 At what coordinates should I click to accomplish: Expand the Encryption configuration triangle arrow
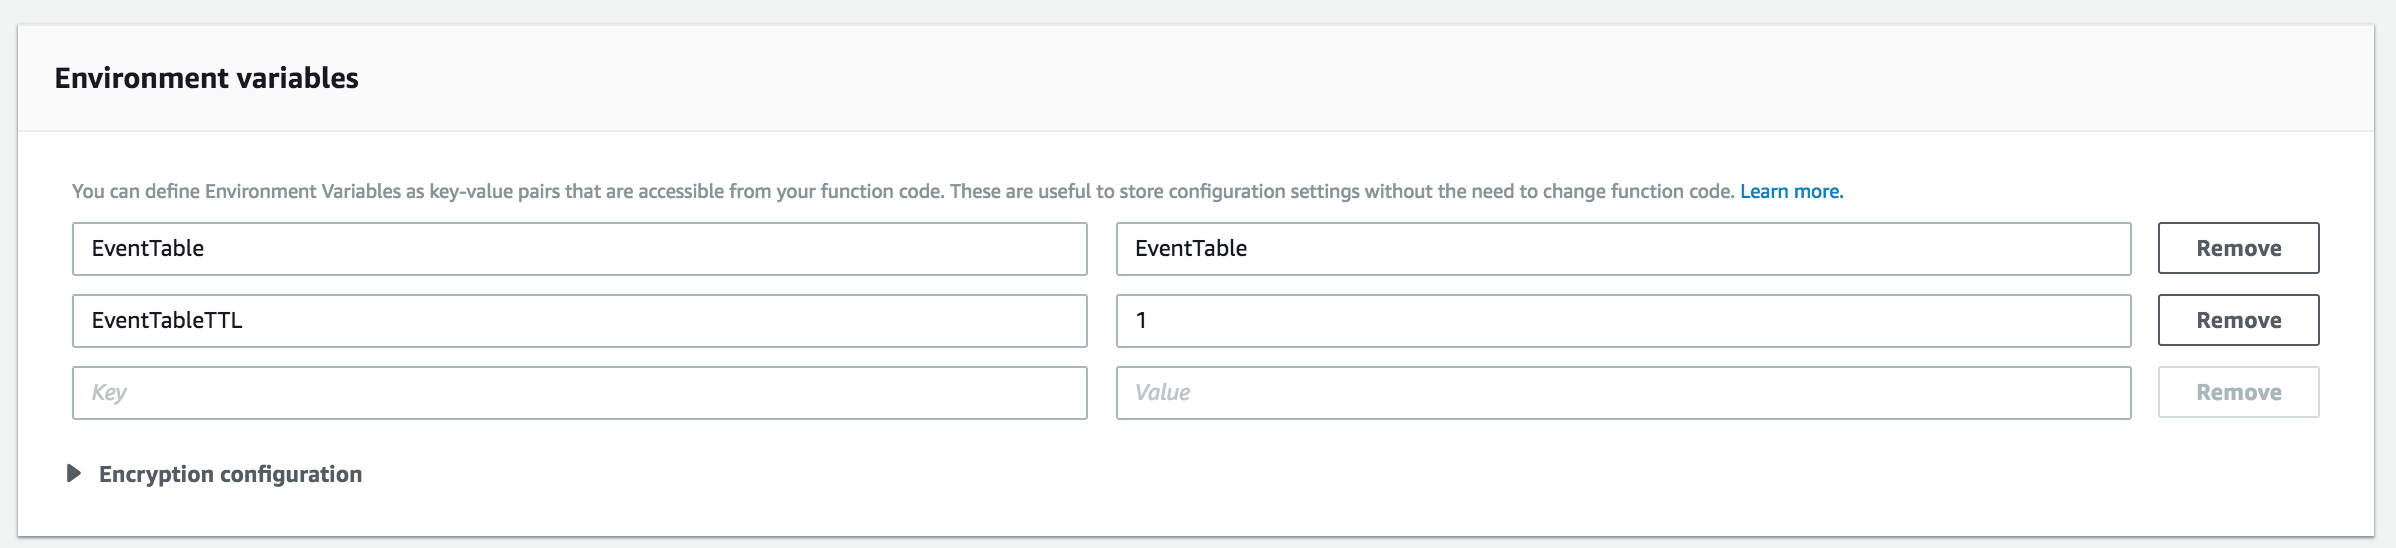coord(73,474)
